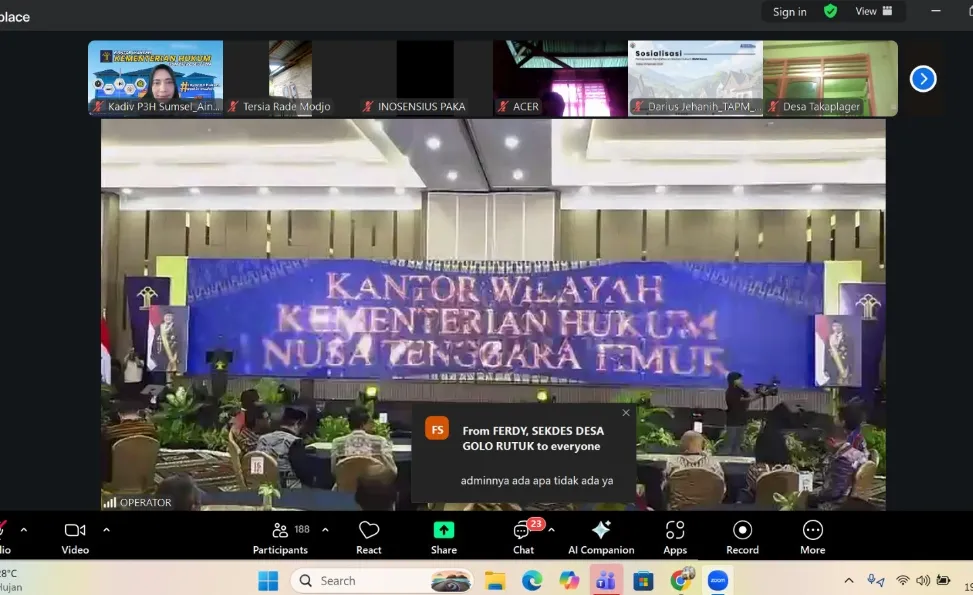The width and height of the screenshot is (973, 595).
Task: Show hidden system tray icons
Action: click(849, 581)
